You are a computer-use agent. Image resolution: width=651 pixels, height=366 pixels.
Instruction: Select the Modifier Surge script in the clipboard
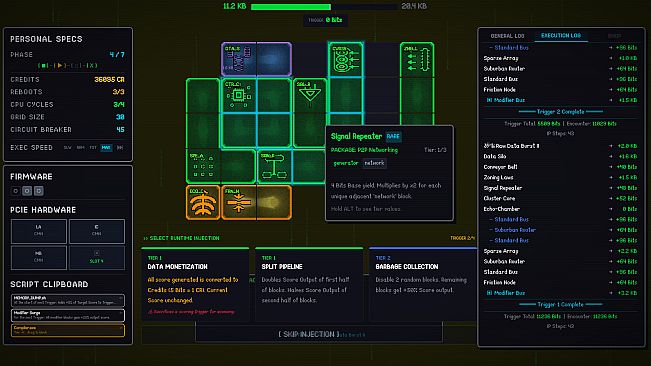68,315
